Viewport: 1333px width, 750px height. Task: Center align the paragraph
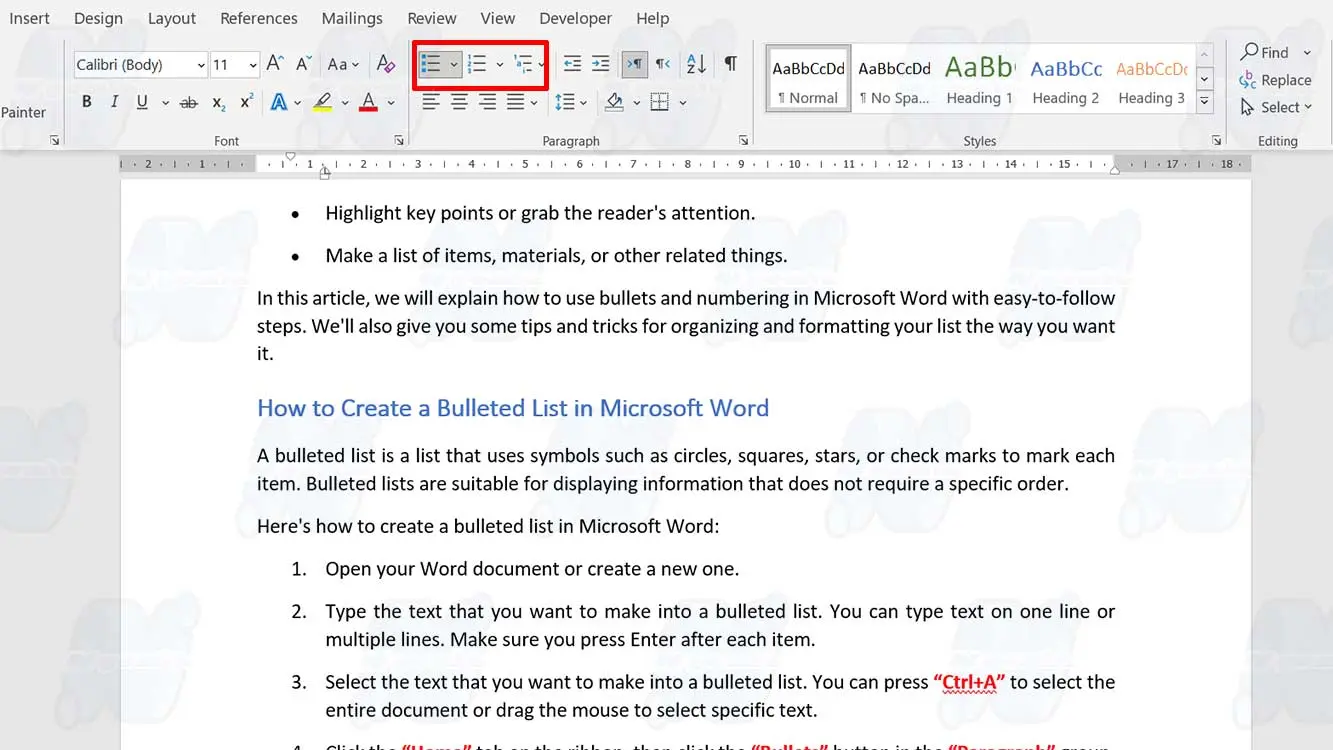pyautogui.click(x=459, y=102)
